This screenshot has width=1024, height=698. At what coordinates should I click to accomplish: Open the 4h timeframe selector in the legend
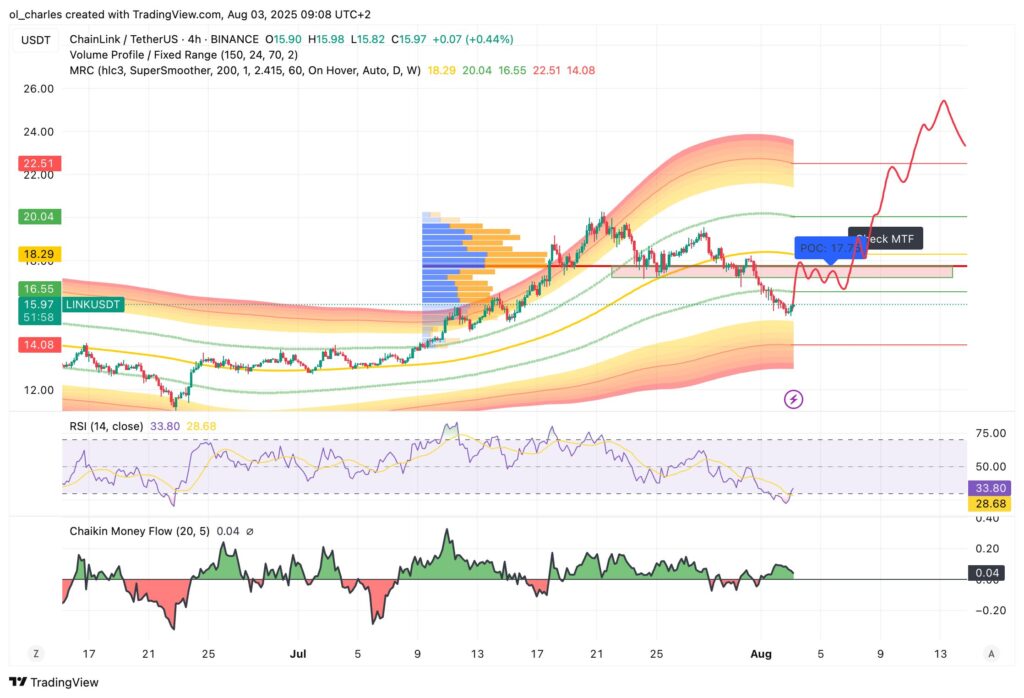coord(195,39)
